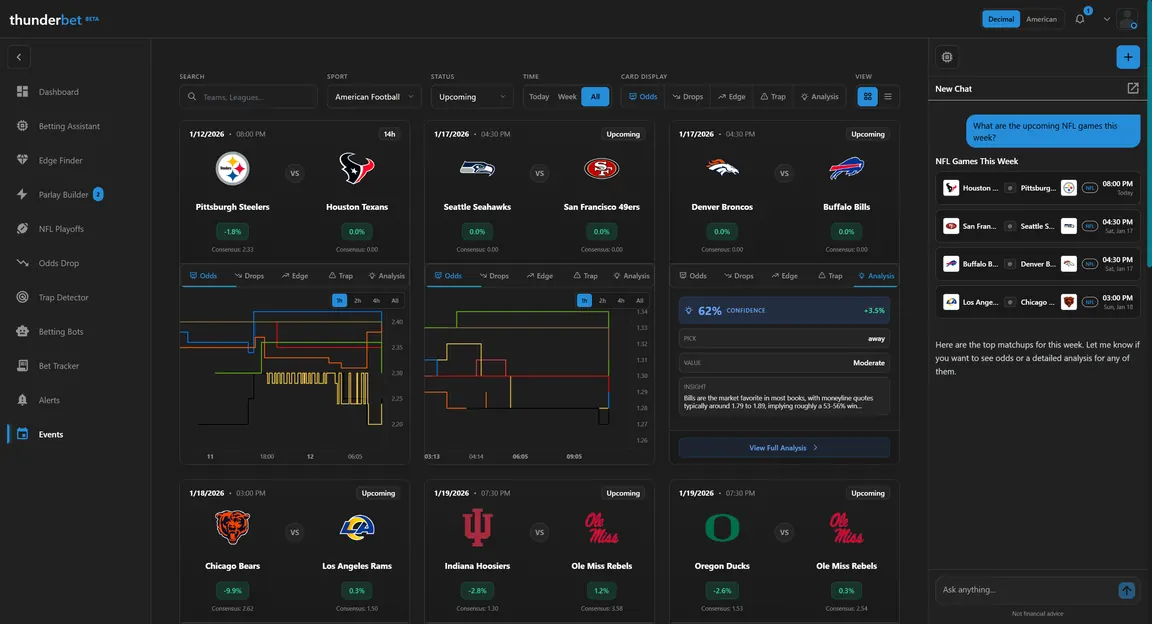Expand the chevron beside the notification bell
The height and width of the screenshot is (624, 1152).
pos(1107,19)
